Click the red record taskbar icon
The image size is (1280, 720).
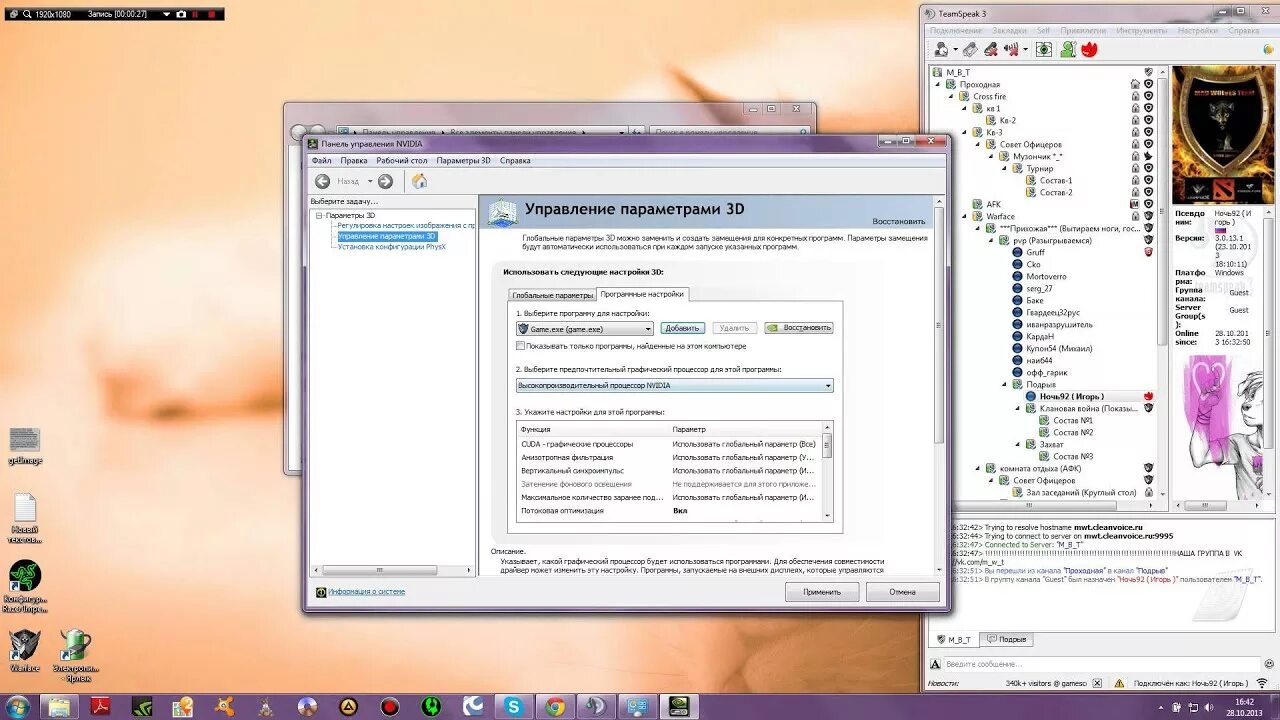pos(389,706)
